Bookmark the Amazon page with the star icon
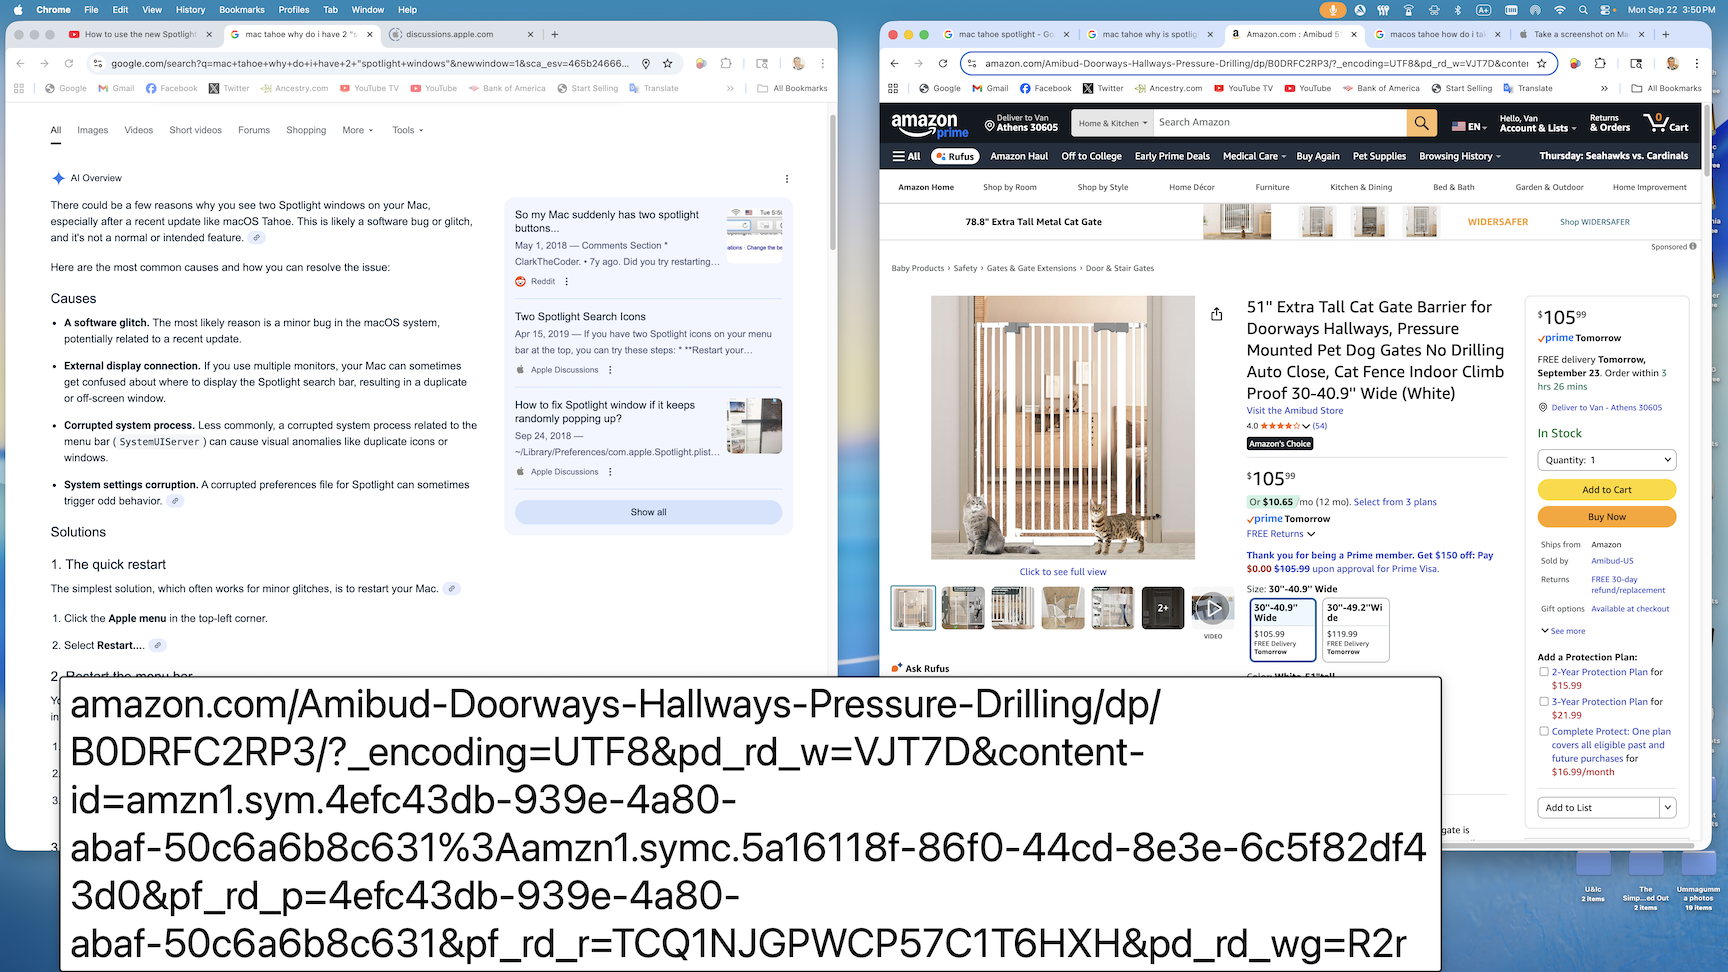 click(1542, 63)
